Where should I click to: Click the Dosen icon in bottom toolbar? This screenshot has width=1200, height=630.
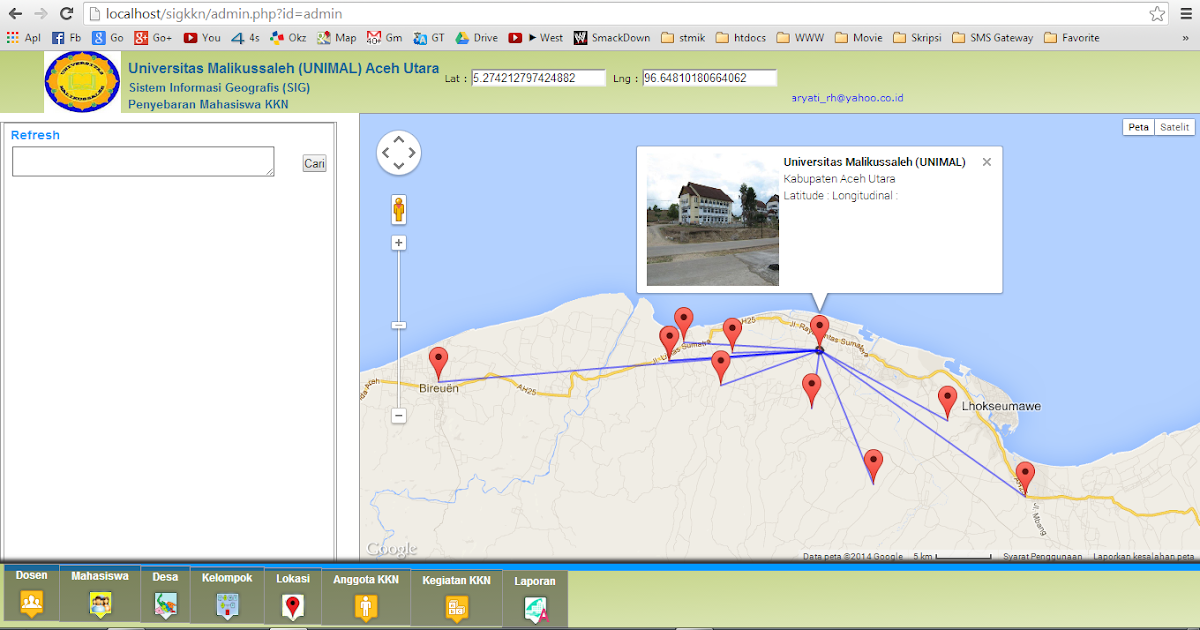coord(31,601)
